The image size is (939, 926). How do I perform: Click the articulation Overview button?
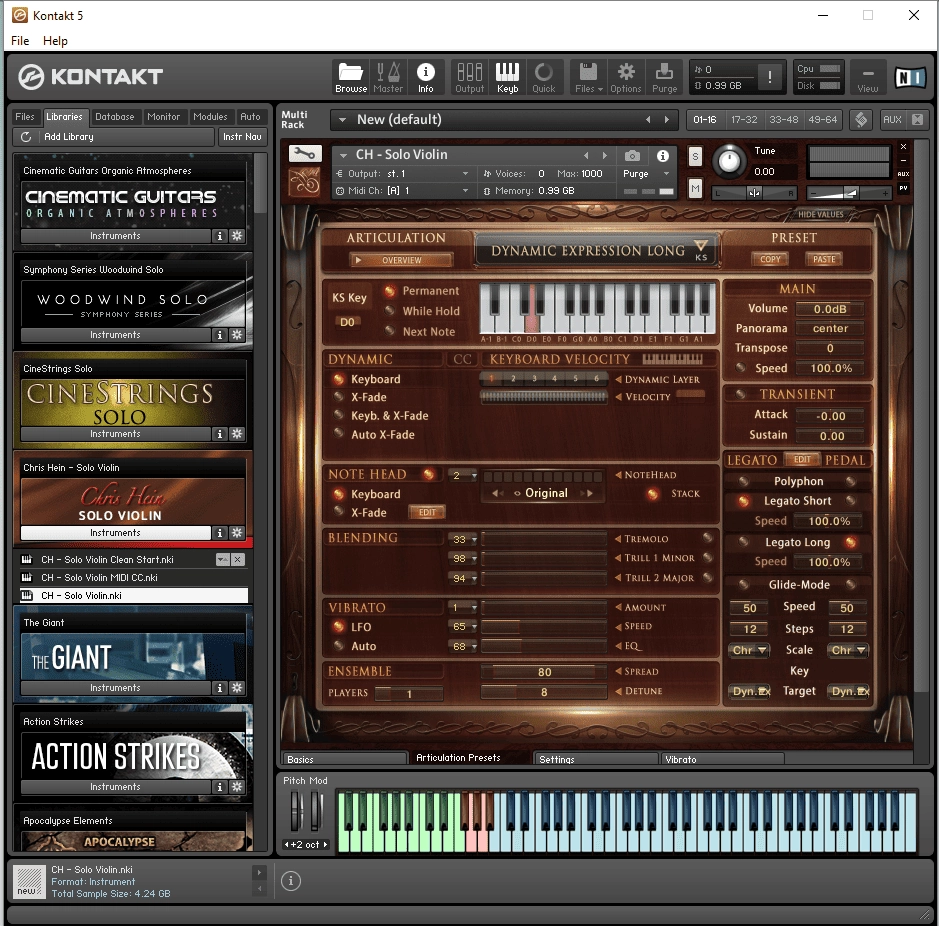tap(401, 260)
